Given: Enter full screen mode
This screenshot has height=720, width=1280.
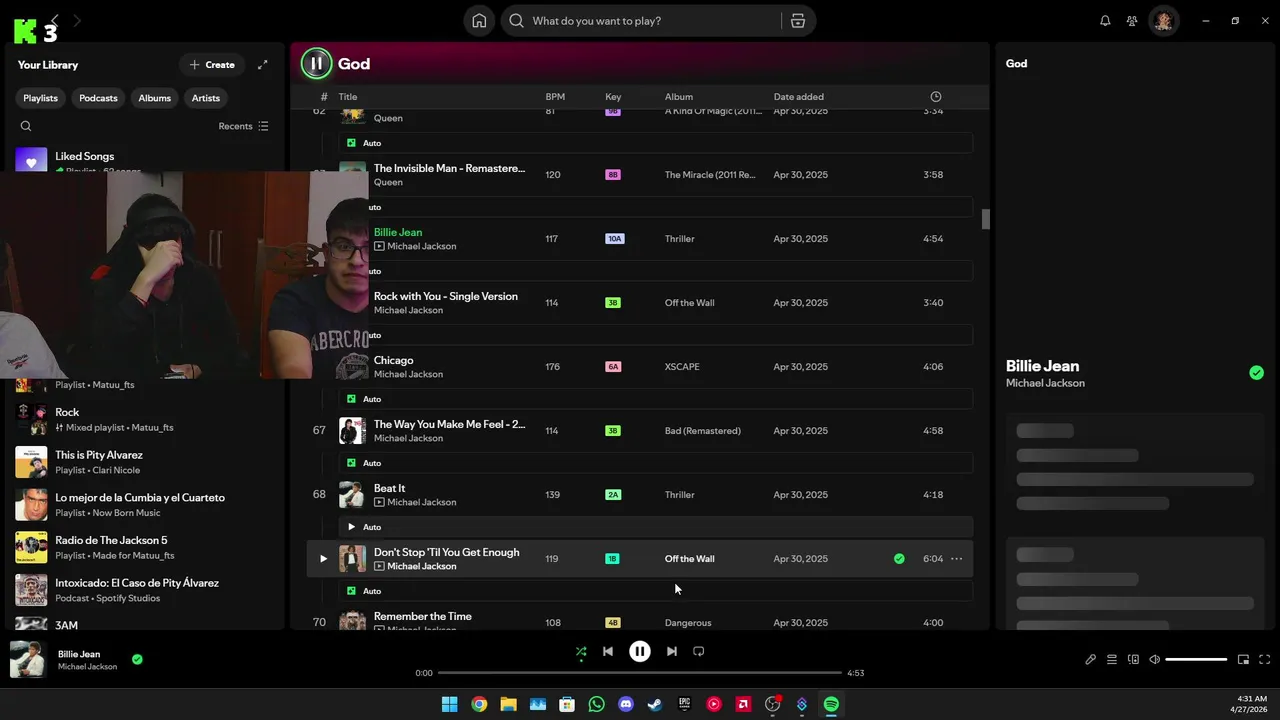Looking at the screenshot, I should pyautogui.click(x=1264, y=660).
